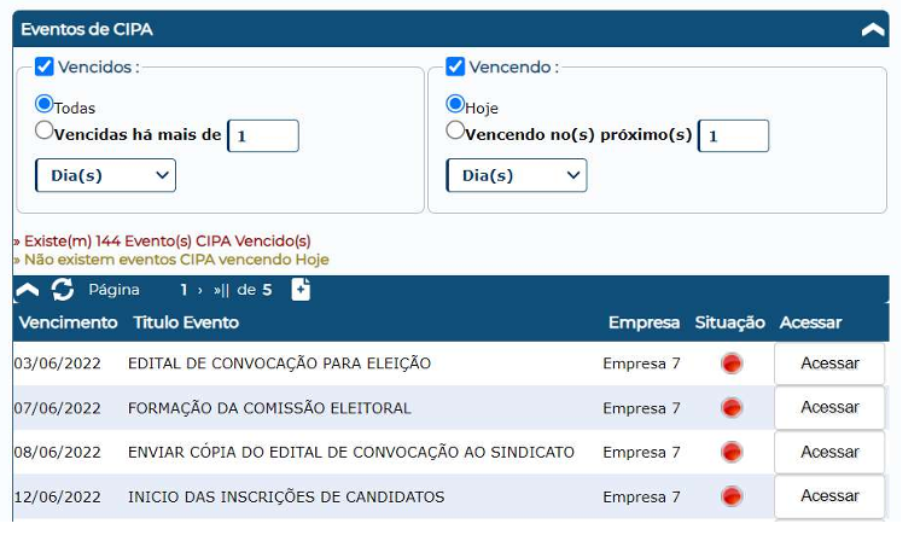Click the add new document icon

(x=301, y=290)
